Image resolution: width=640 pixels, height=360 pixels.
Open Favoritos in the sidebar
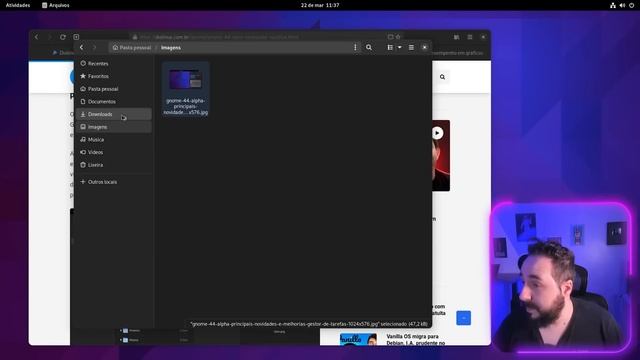tap(113, 76)
